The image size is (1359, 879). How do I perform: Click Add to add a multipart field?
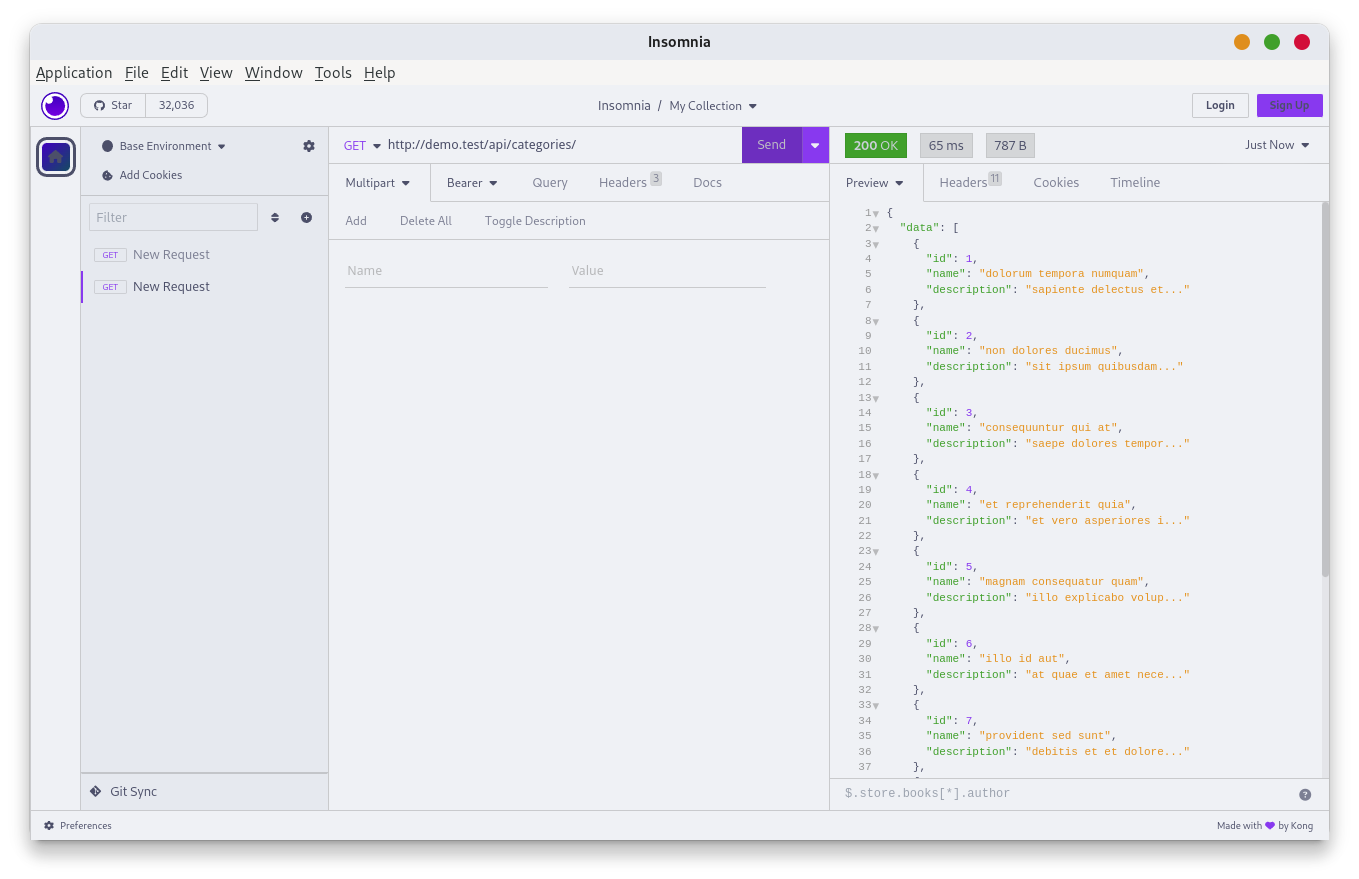tap(356, 221)
